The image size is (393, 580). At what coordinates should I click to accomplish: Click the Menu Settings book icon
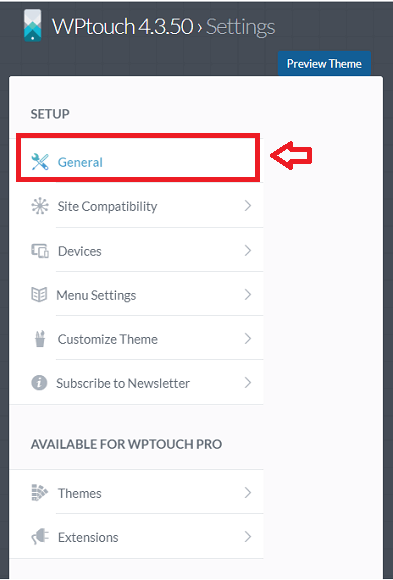pyautogui.click(x=39, y=295)
